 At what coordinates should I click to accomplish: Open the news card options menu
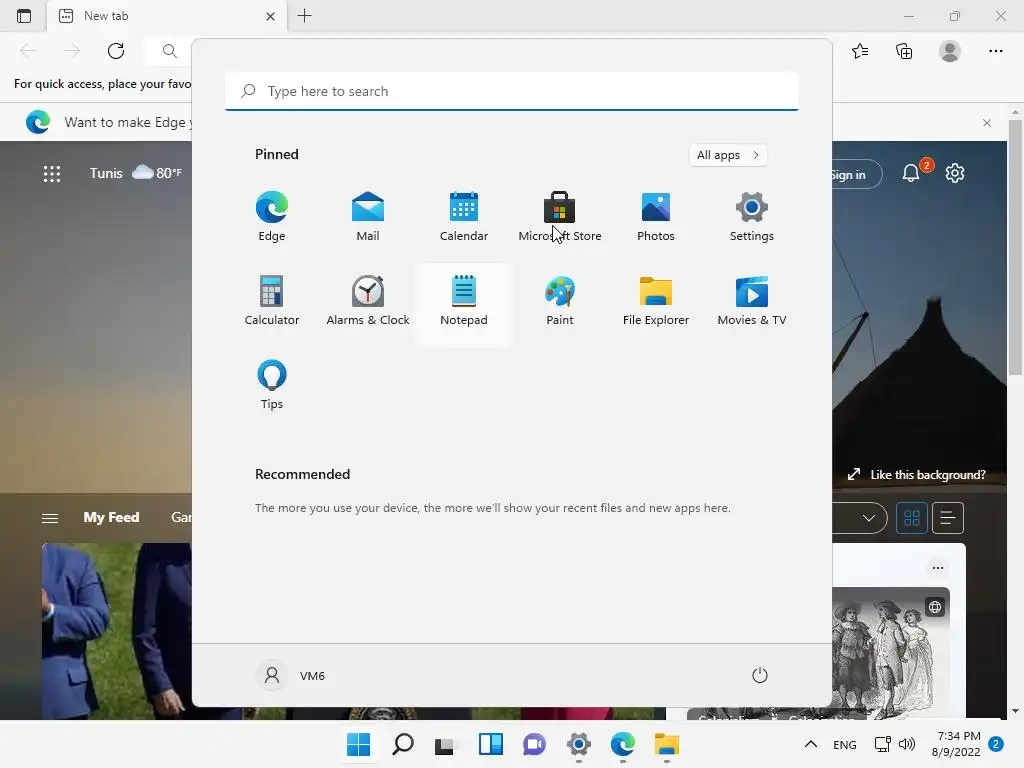[938, 568]
